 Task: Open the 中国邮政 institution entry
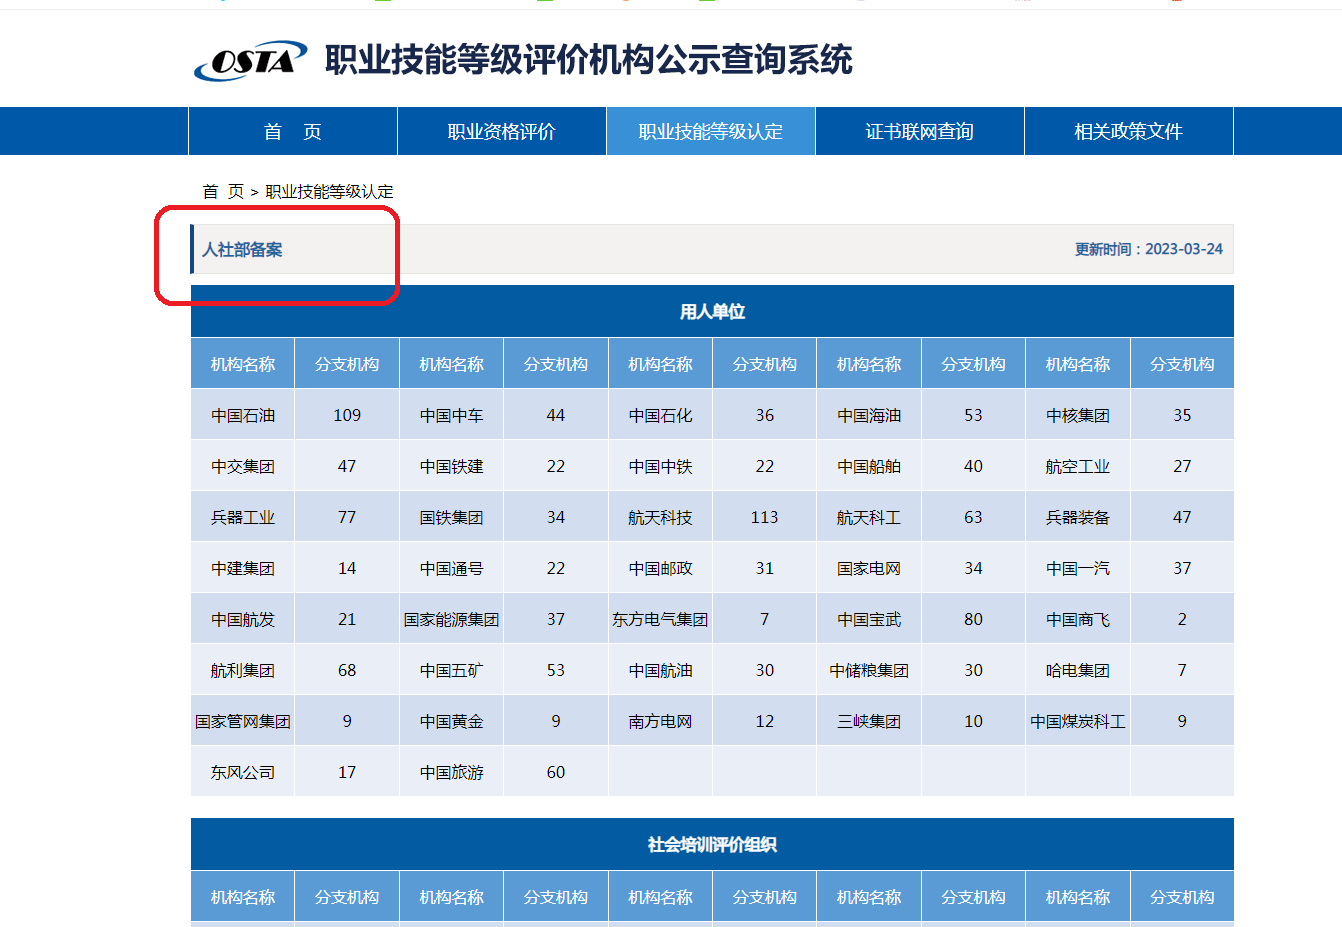(661, 568)
